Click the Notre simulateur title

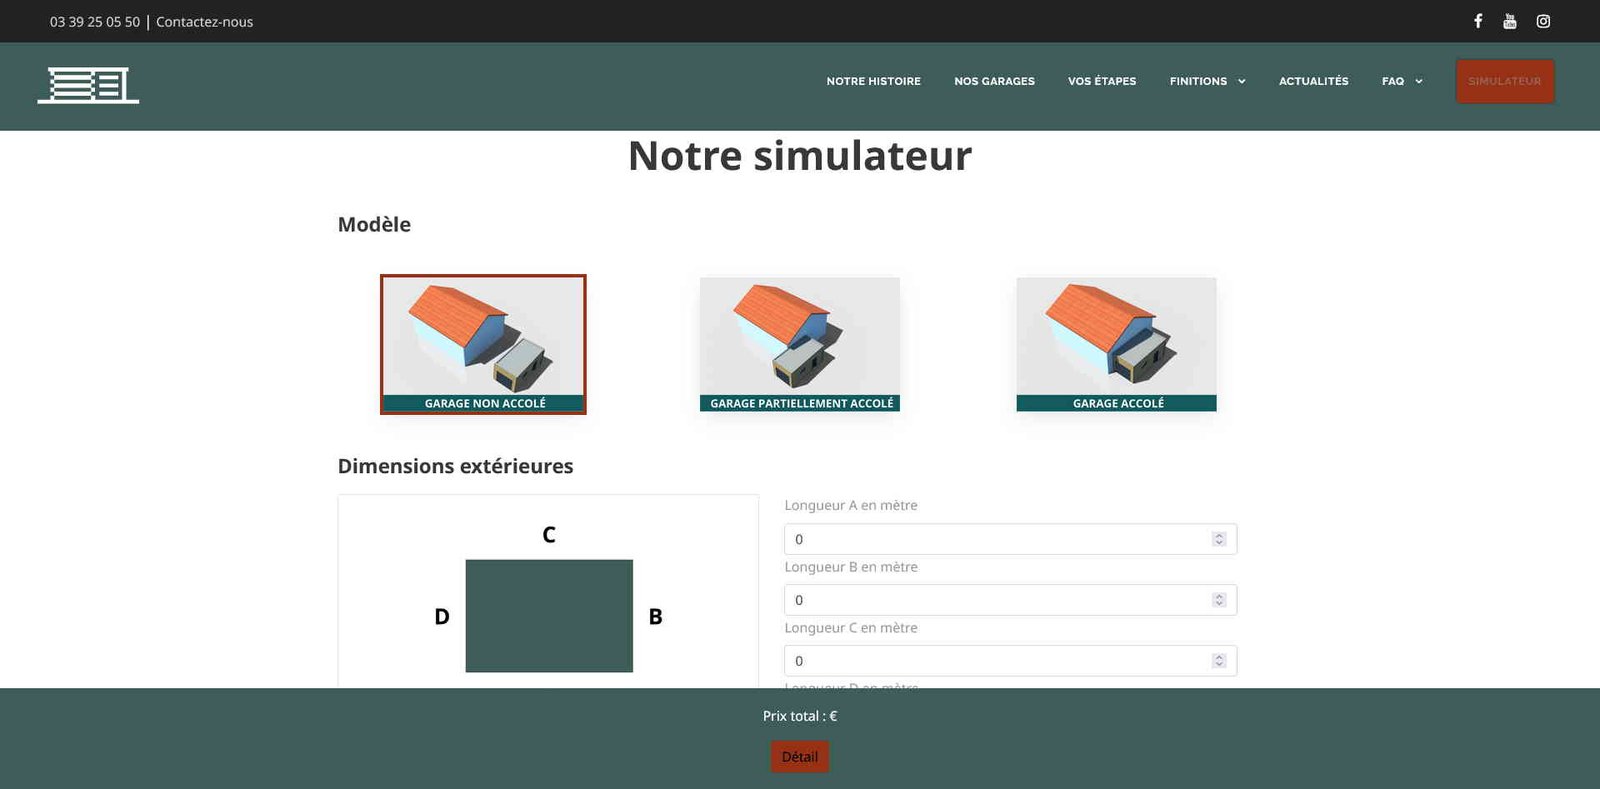[800, 156]
